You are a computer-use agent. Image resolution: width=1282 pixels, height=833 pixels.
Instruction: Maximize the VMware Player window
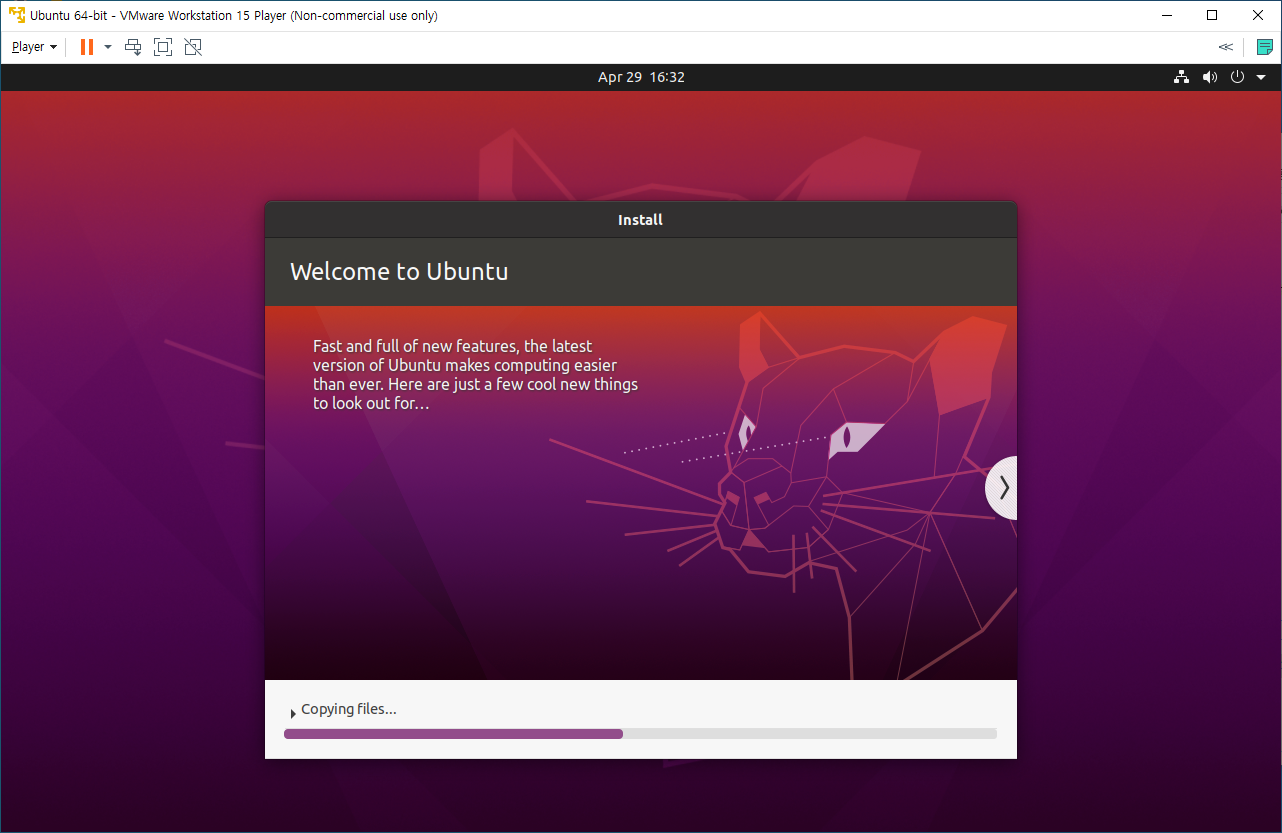(x=1212, y=15)
